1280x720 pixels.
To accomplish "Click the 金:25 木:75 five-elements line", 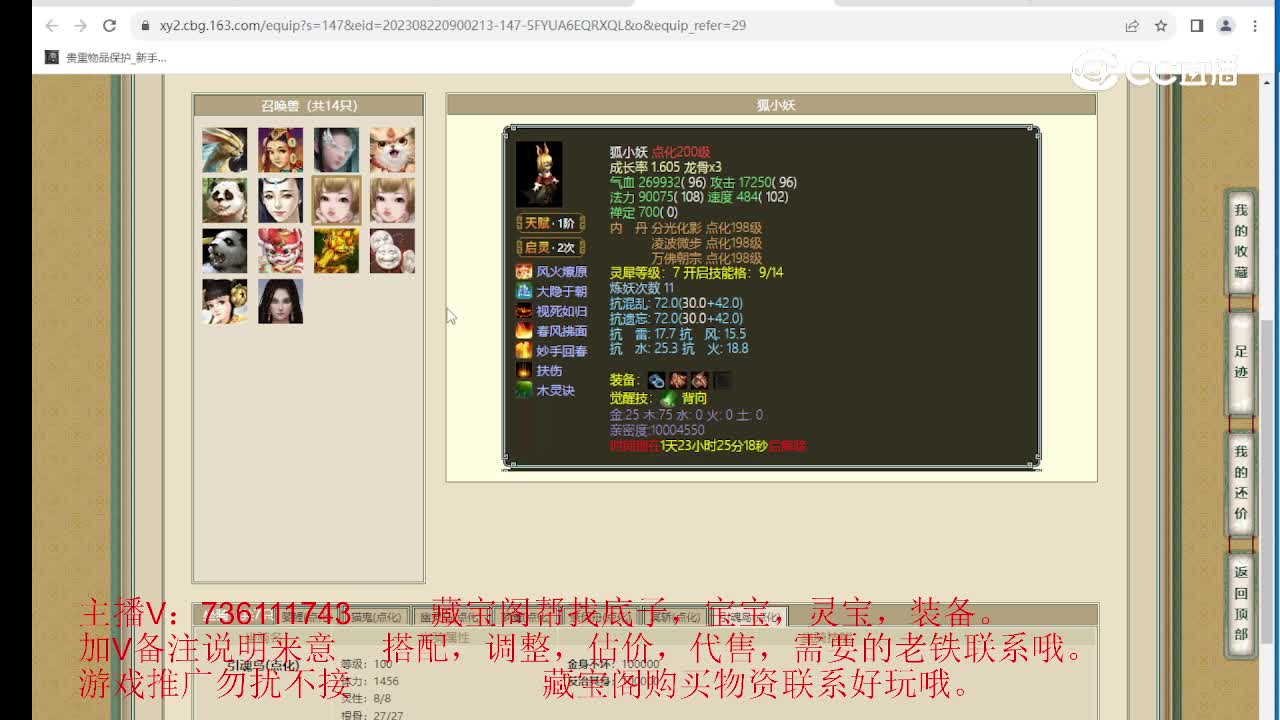I will (686, 414).
